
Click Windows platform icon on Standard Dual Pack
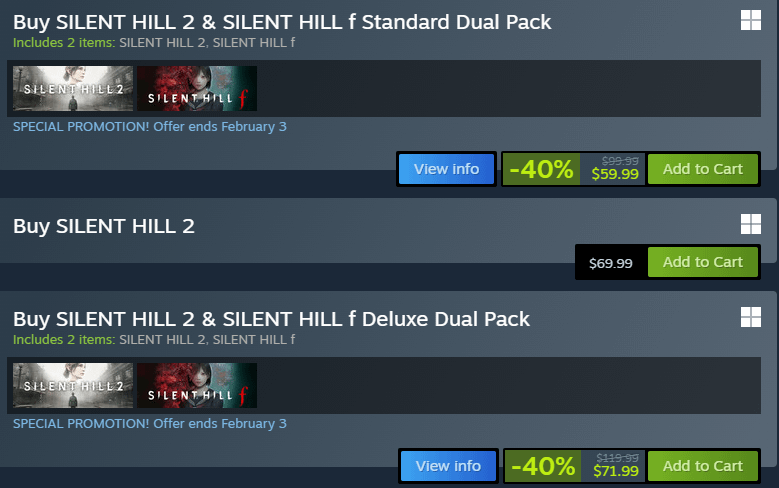pos(750,20)
